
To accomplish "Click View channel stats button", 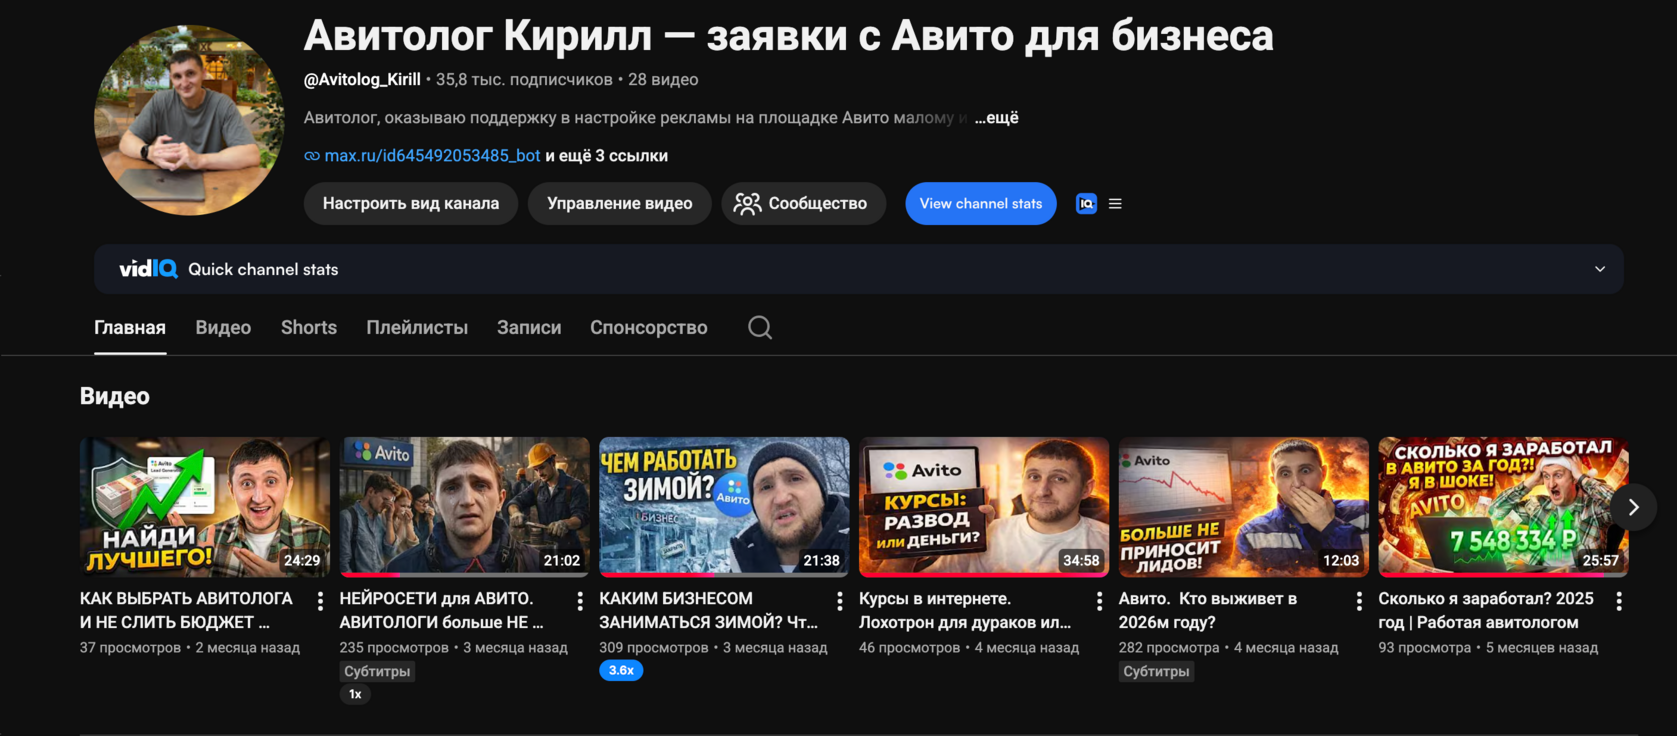I will point(981,204).
